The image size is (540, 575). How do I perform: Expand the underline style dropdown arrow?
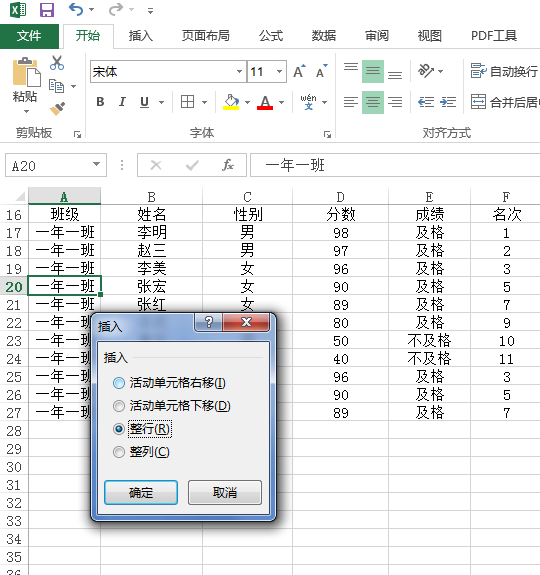coord(161,102)
